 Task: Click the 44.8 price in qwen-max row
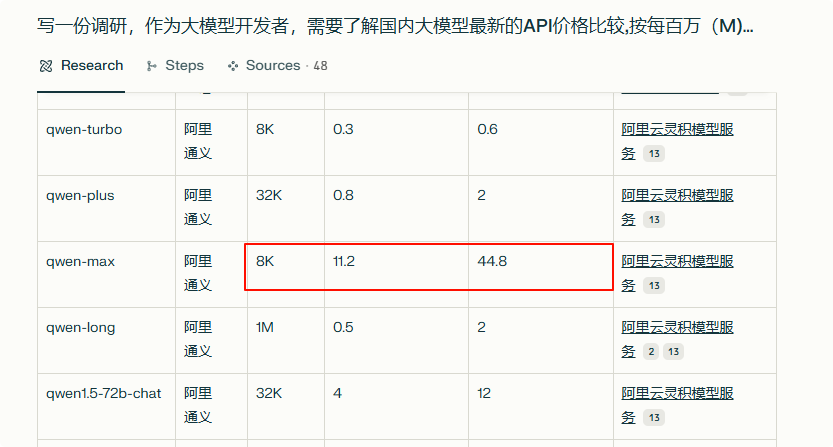pyautogui.click(x=492, y=262)
